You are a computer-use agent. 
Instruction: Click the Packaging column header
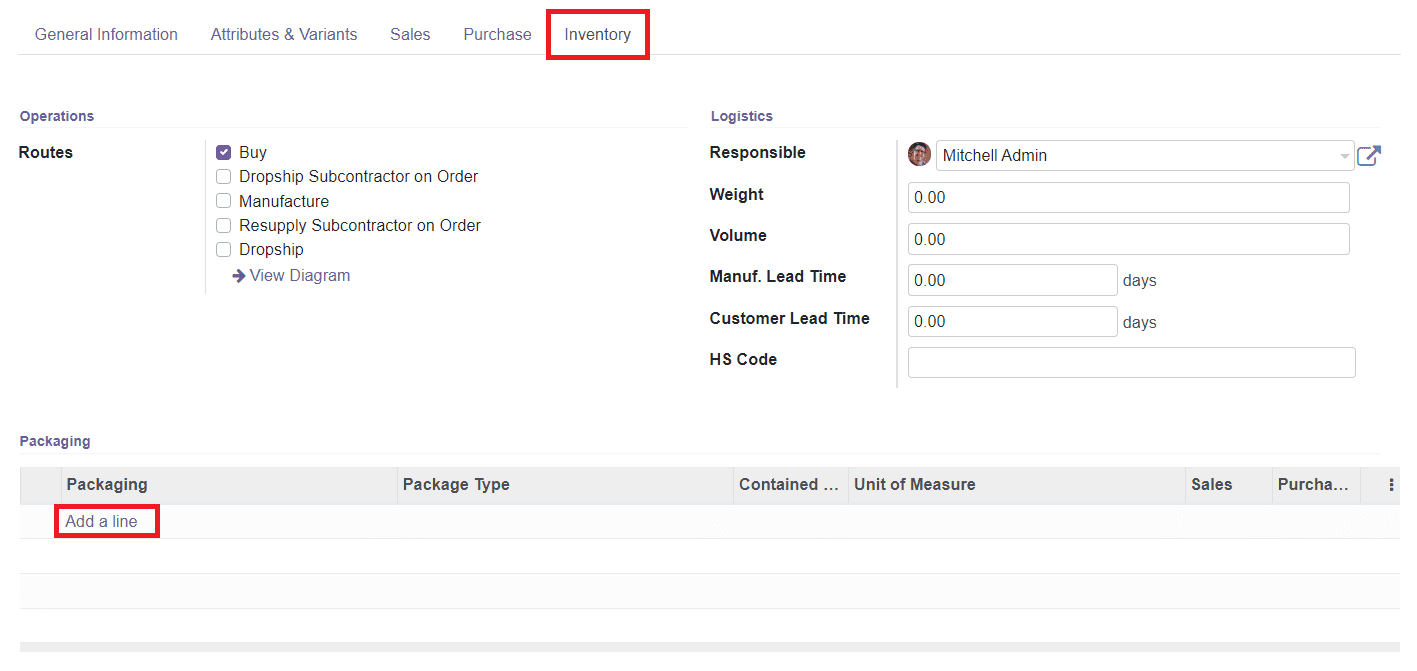[x=107, y=484]
